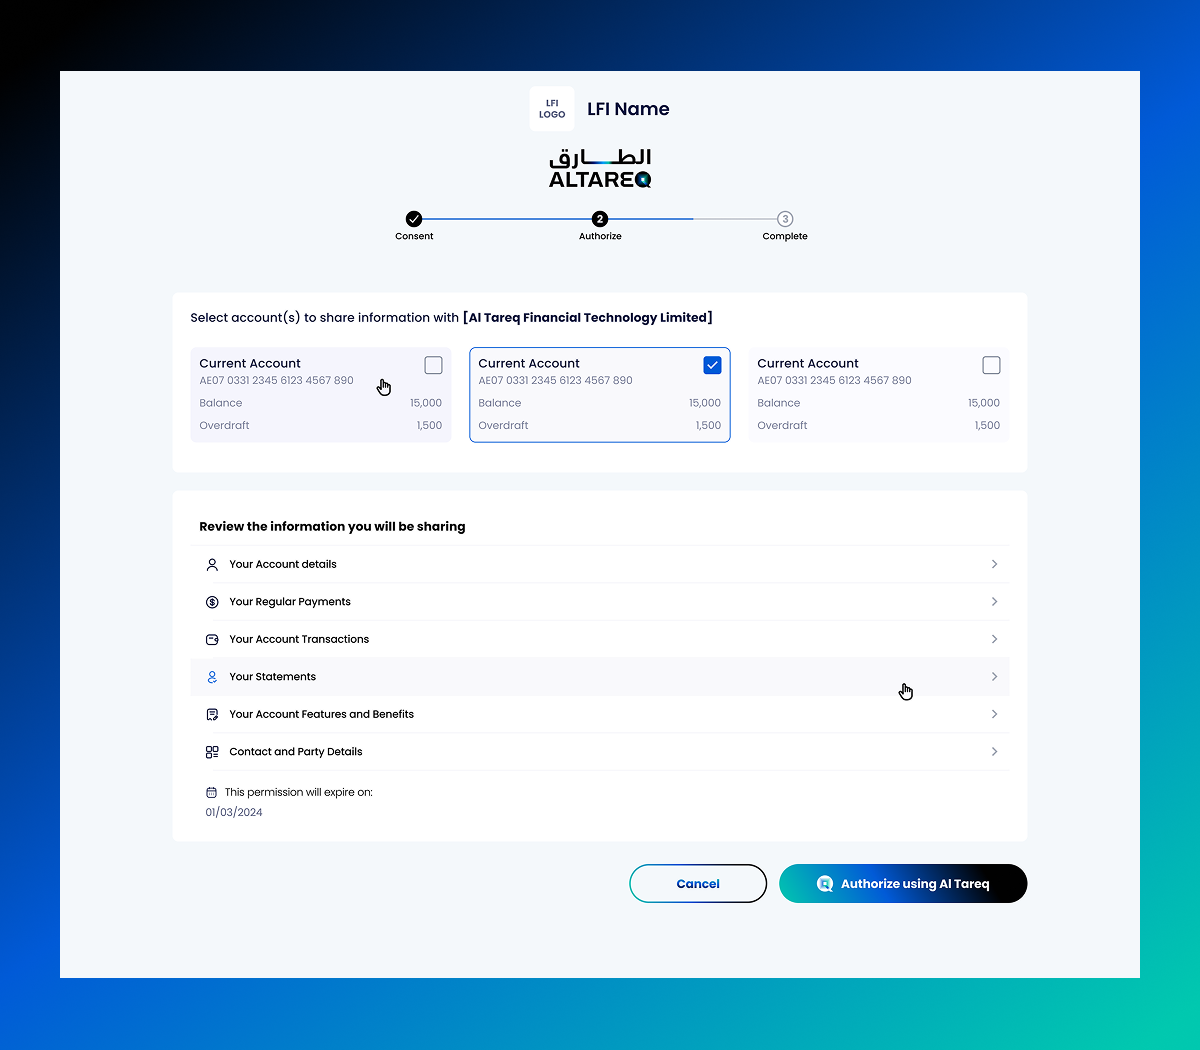Select the Complete step 3 indicator

pyautogui.click(x=785, y=219)
